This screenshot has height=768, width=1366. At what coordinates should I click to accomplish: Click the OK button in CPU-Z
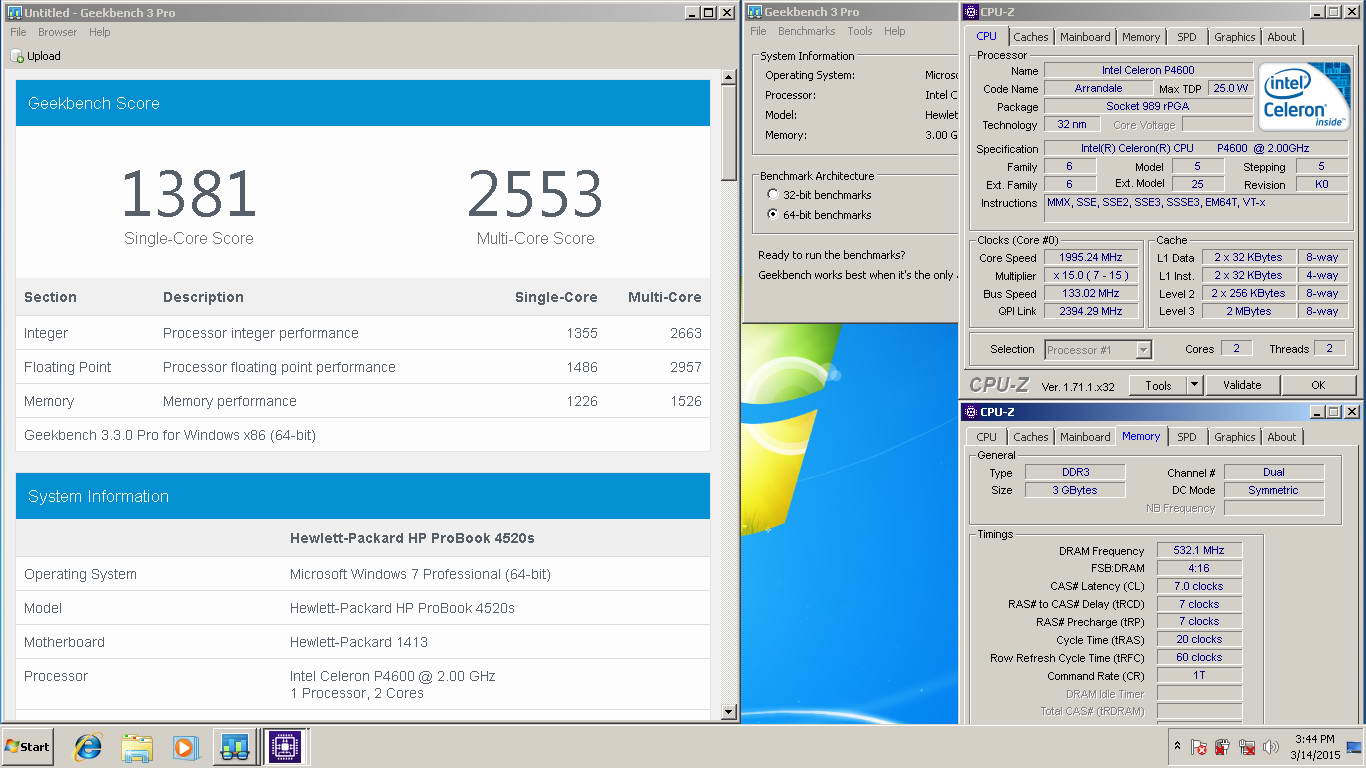[x=1318, y=385]
